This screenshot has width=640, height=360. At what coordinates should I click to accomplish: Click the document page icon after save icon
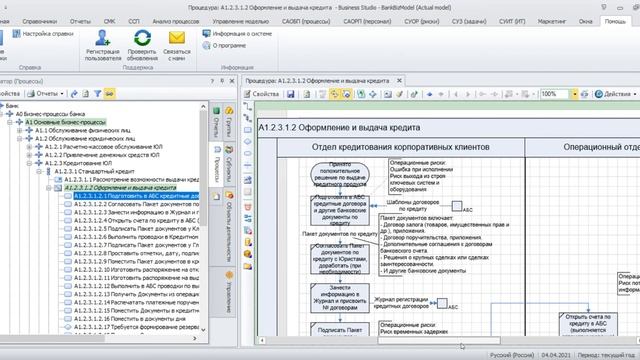307,94
